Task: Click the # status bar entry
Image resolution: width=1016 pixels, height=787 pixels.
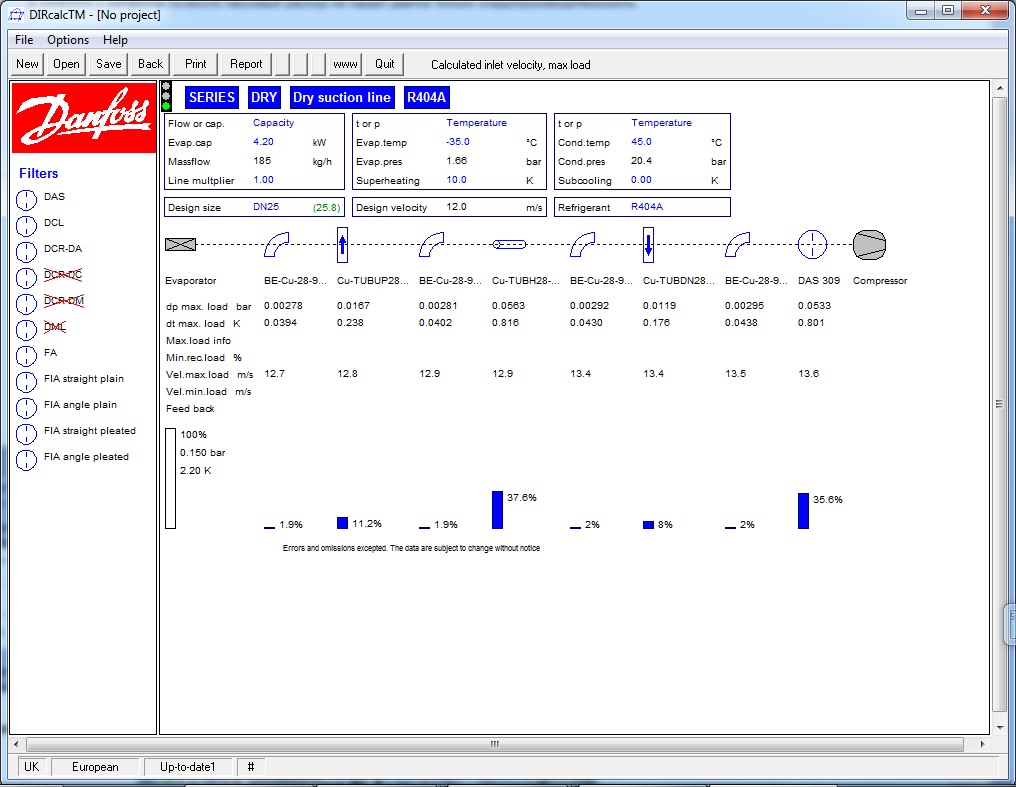Action: point(251,767)
